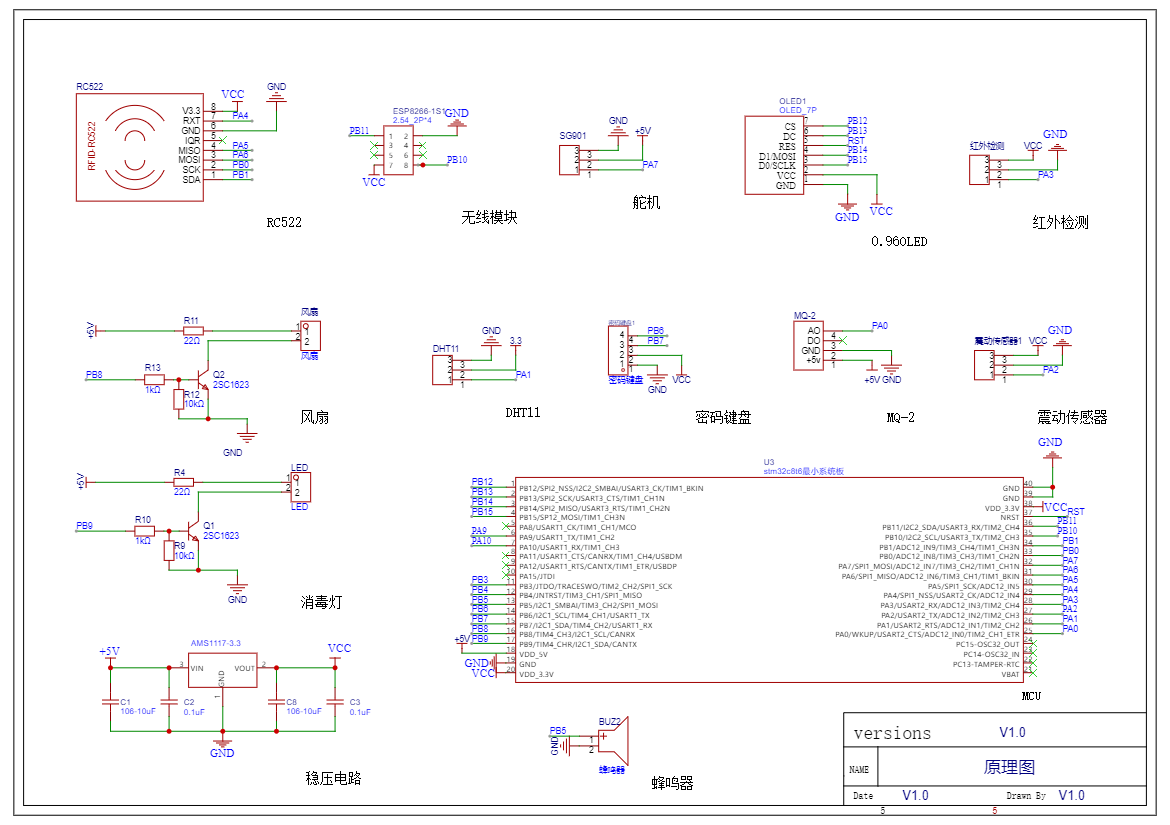Click the PA4 net label on RC522
The width and height of the screenshot is (1170, 825).
click(x=240, y=116)
